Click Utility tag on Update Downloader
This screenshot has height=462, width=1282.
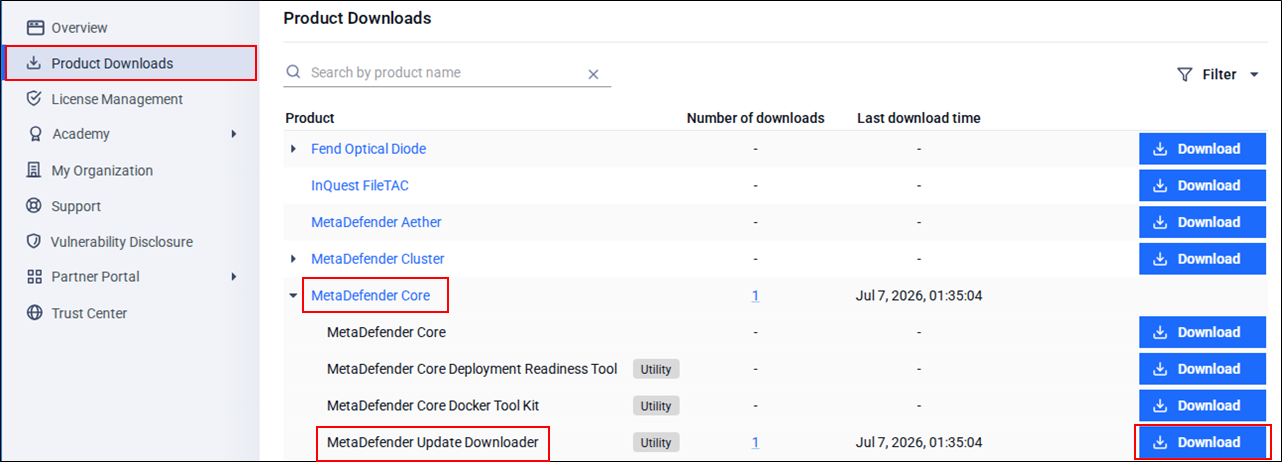coord(656,442)
